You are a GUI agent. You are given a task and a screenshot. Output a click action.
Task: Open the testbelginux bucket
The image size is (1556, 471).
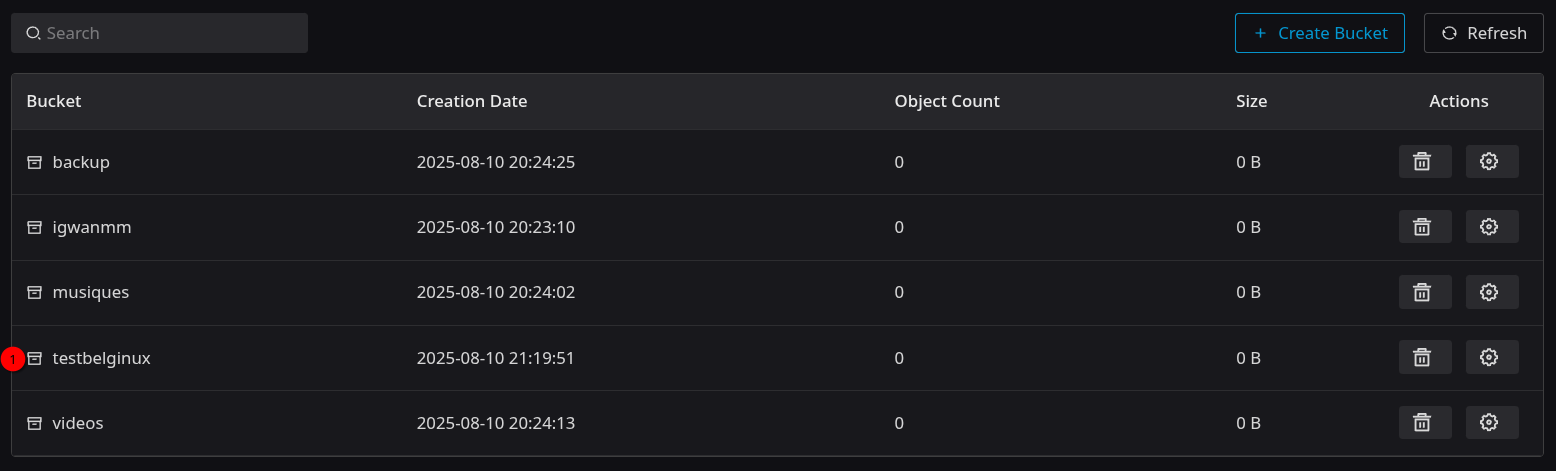point(101,357)
